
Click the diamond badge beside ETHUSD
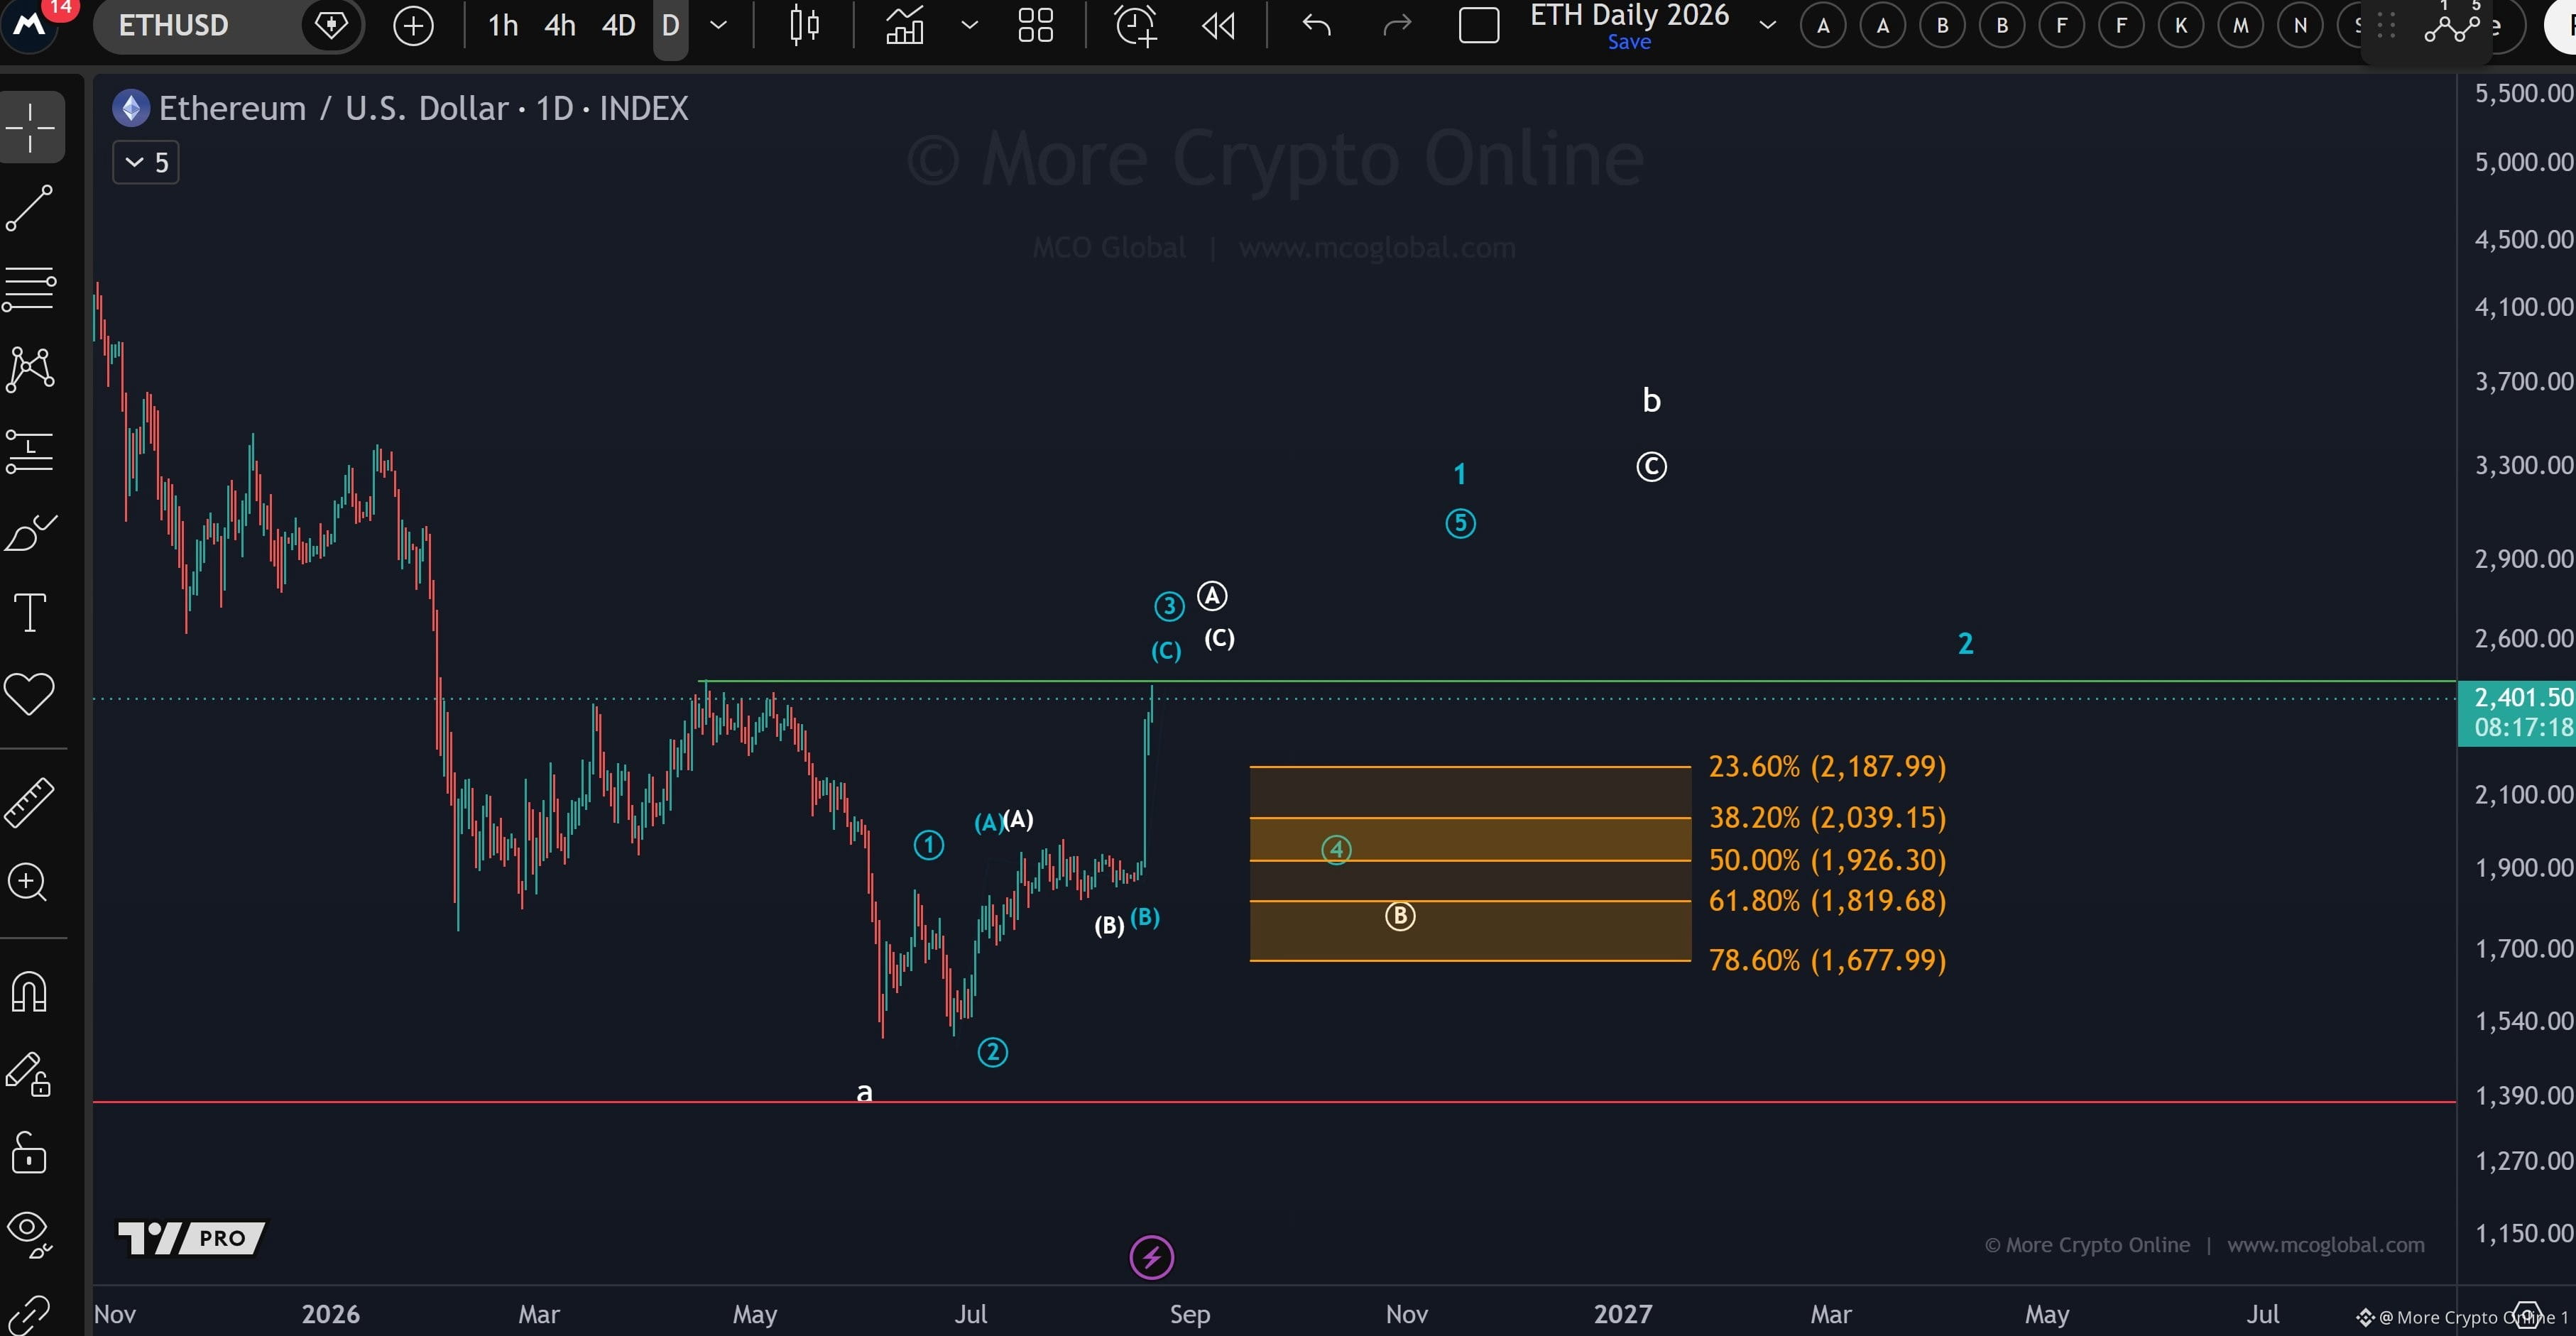click(x=331, y=25)
